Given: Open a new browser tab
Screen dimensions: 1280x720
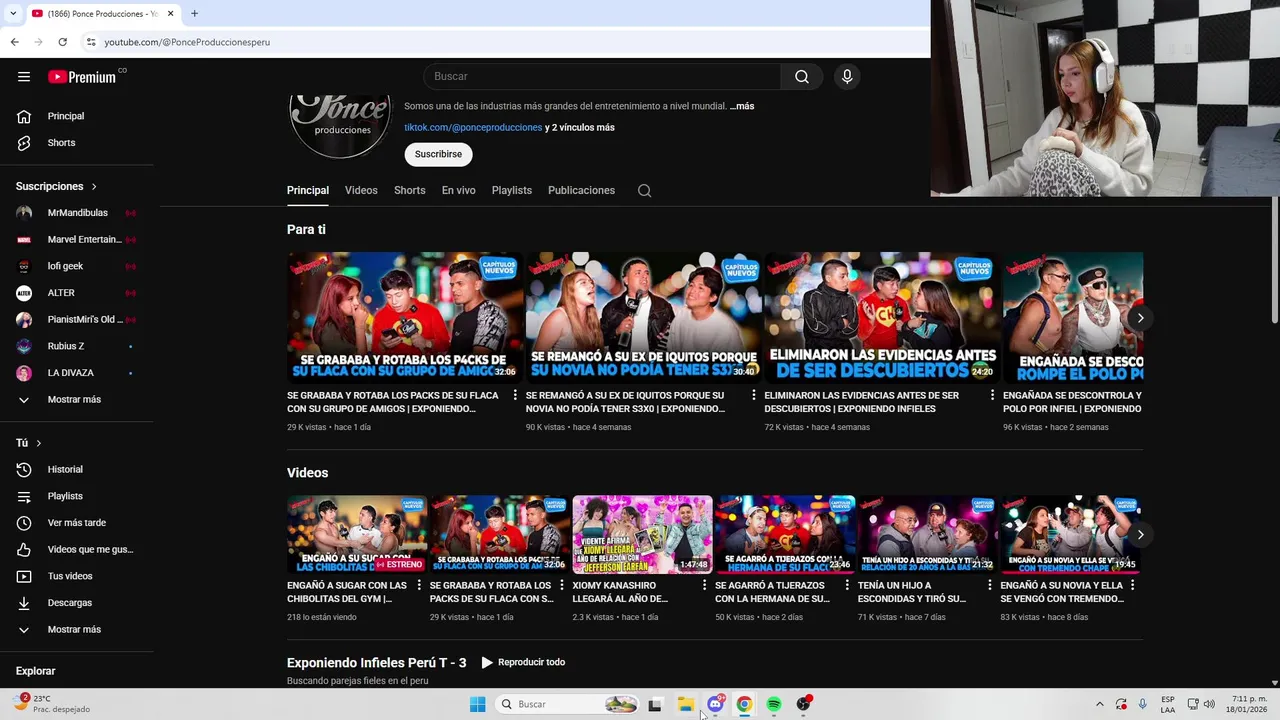Looking at the screenshot, I should coord(194,14).
